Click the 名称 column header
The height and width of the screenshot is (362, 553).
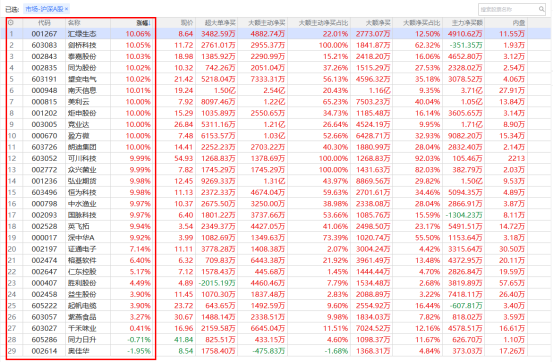coord(74,23)
